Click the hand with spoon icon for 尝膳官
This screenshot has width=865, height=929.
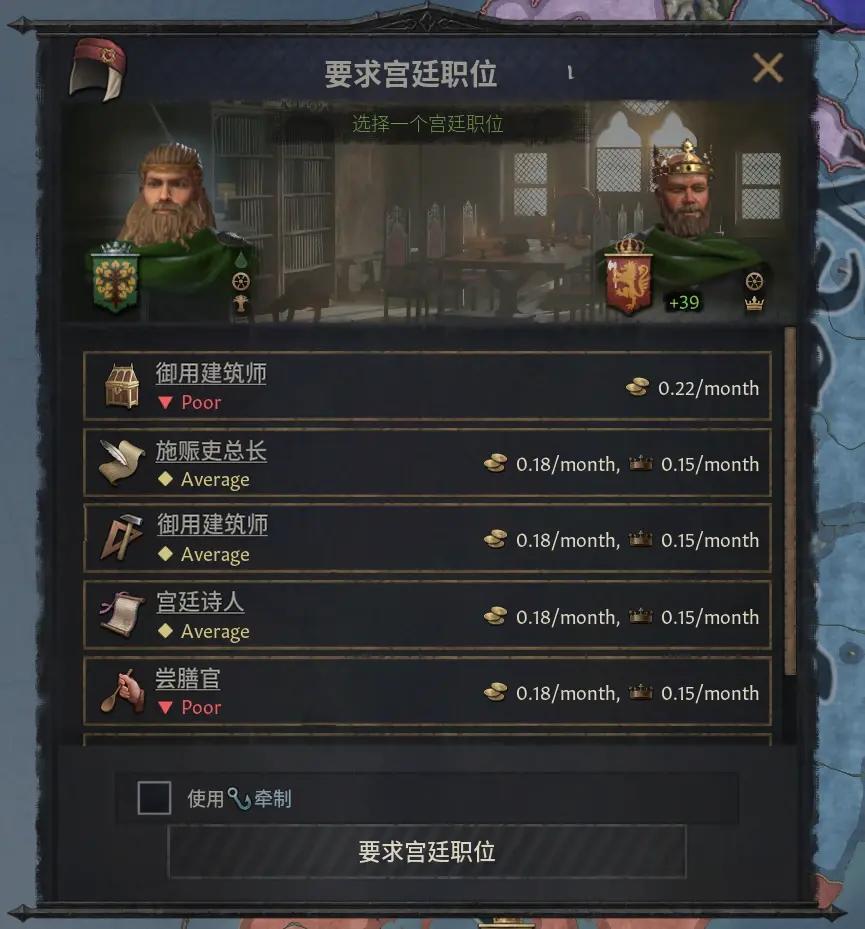(122, 691)
